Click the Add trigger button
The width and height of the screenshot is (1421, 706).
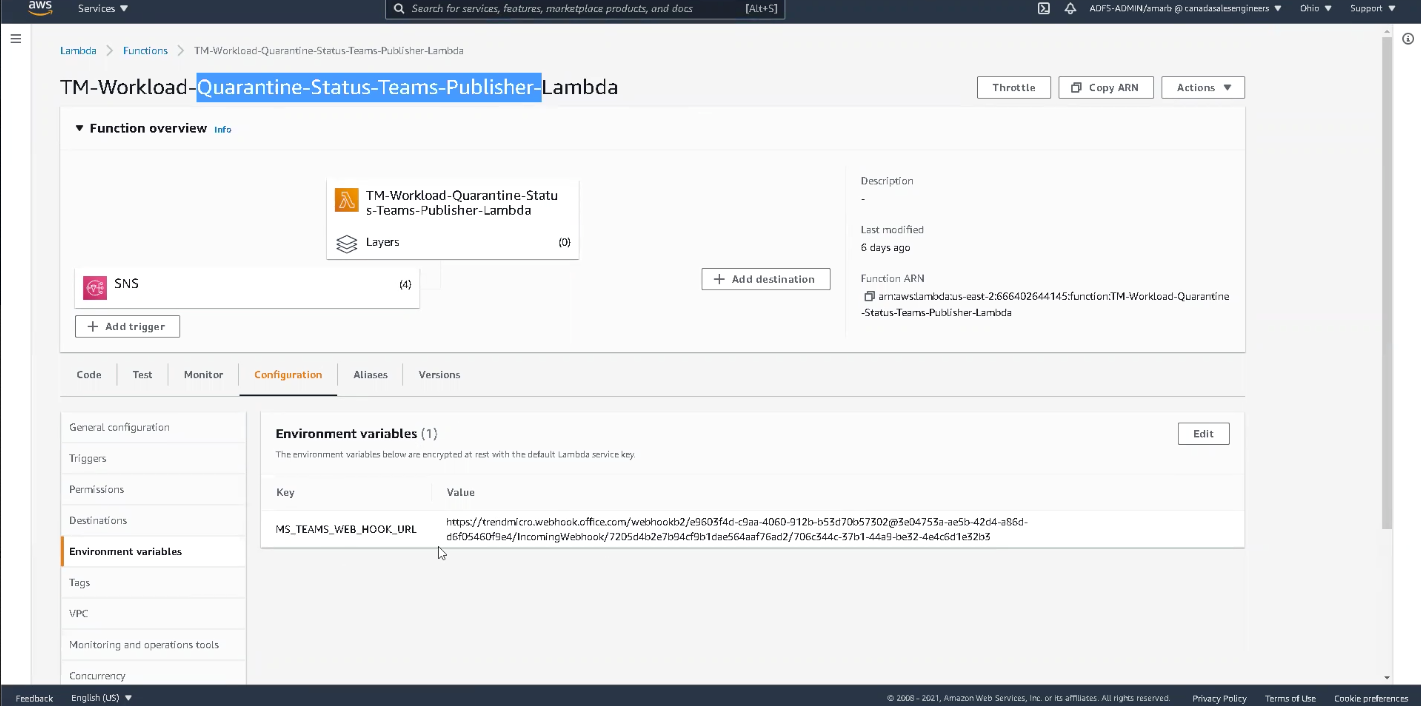(x=127, y=326)
